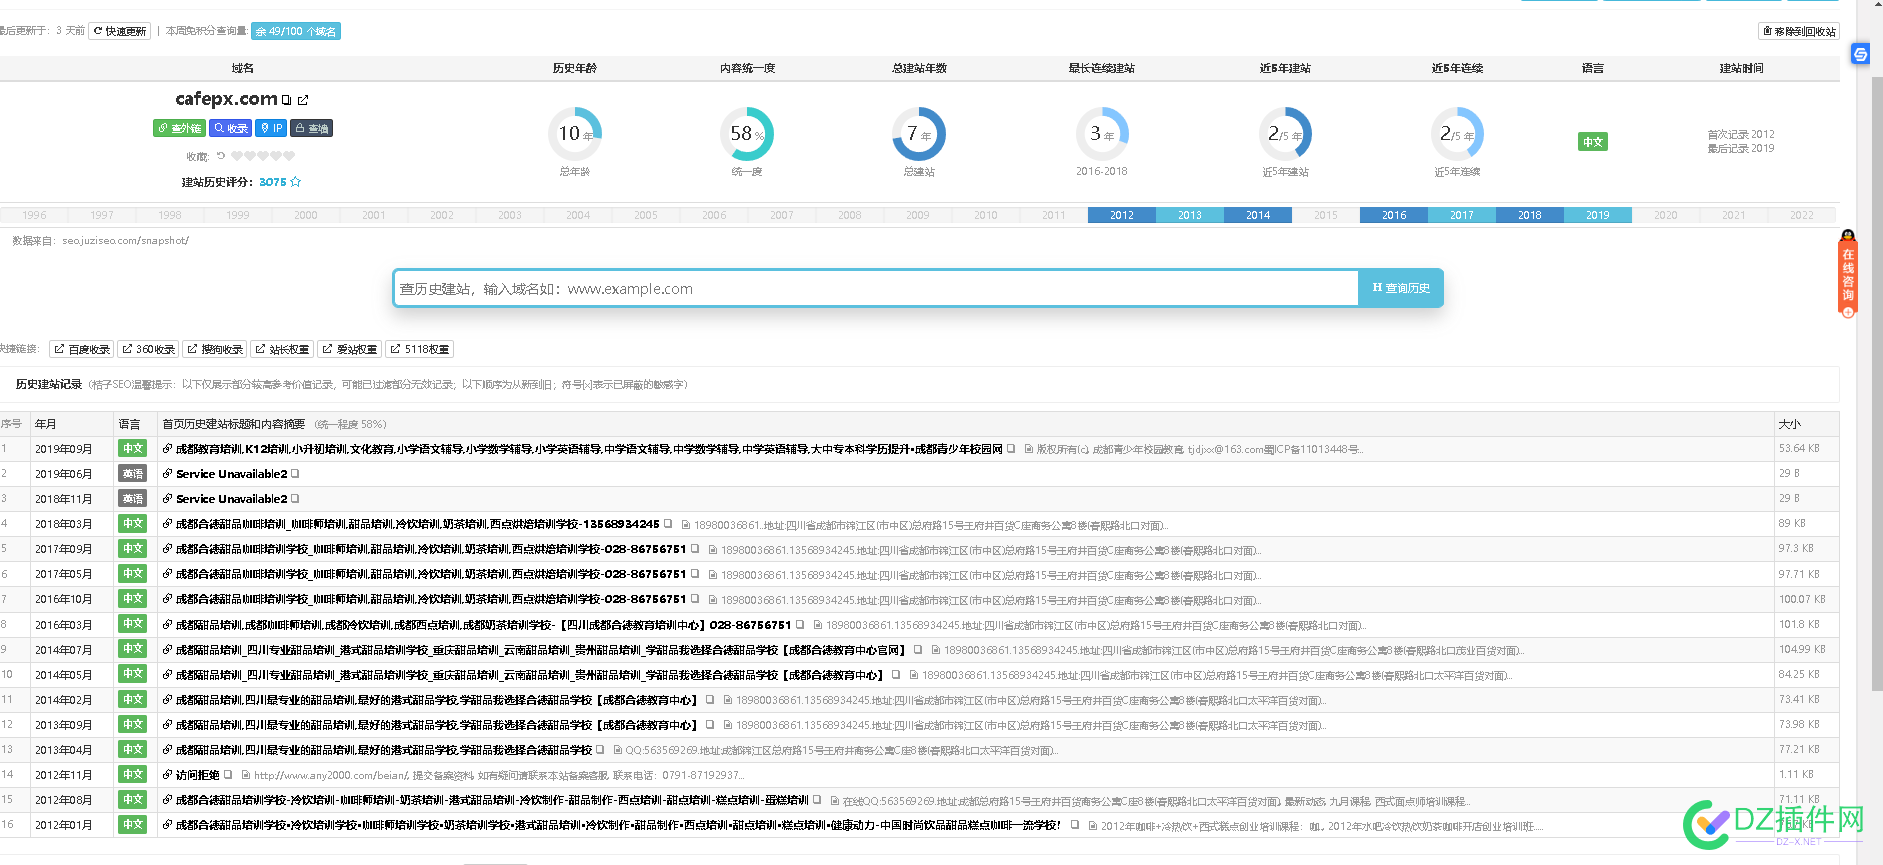Click the 访问拒绝 title text
Screen dimensions: 1883x865
(197, 775)
